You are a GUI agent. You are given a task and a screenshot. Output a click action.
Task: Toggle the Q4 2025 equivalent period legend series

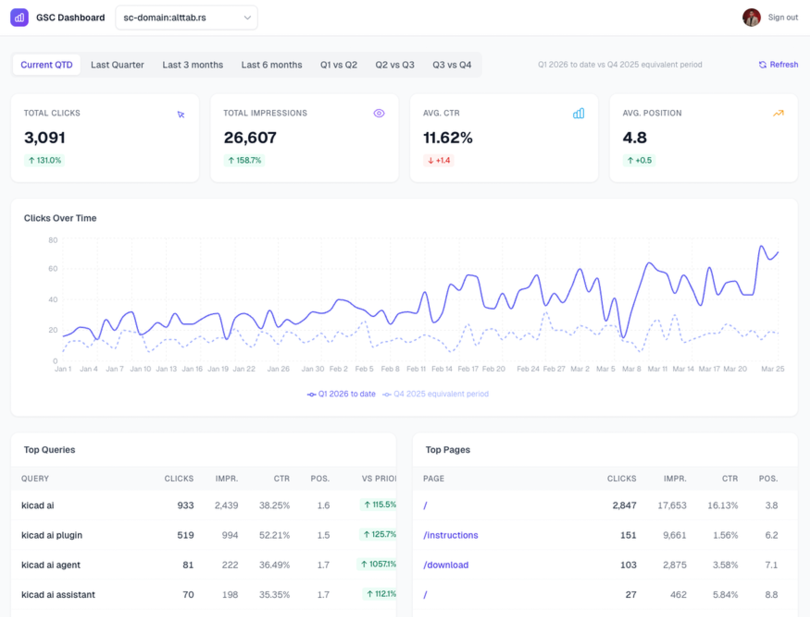click(x=436, y=394)
